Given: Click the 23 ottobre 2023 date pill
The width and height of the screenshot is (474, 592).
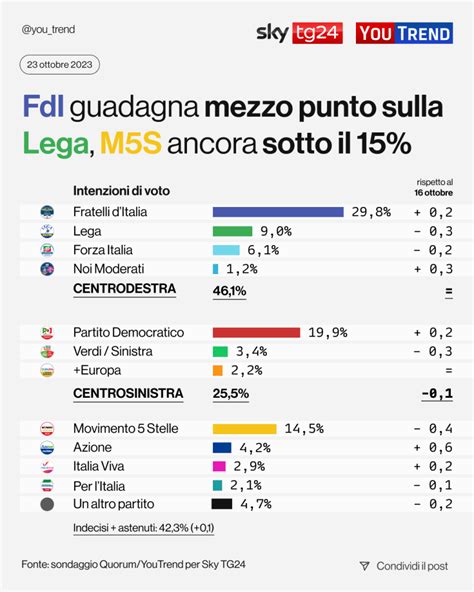Looking at the screenshot, I should pos(60,65).
